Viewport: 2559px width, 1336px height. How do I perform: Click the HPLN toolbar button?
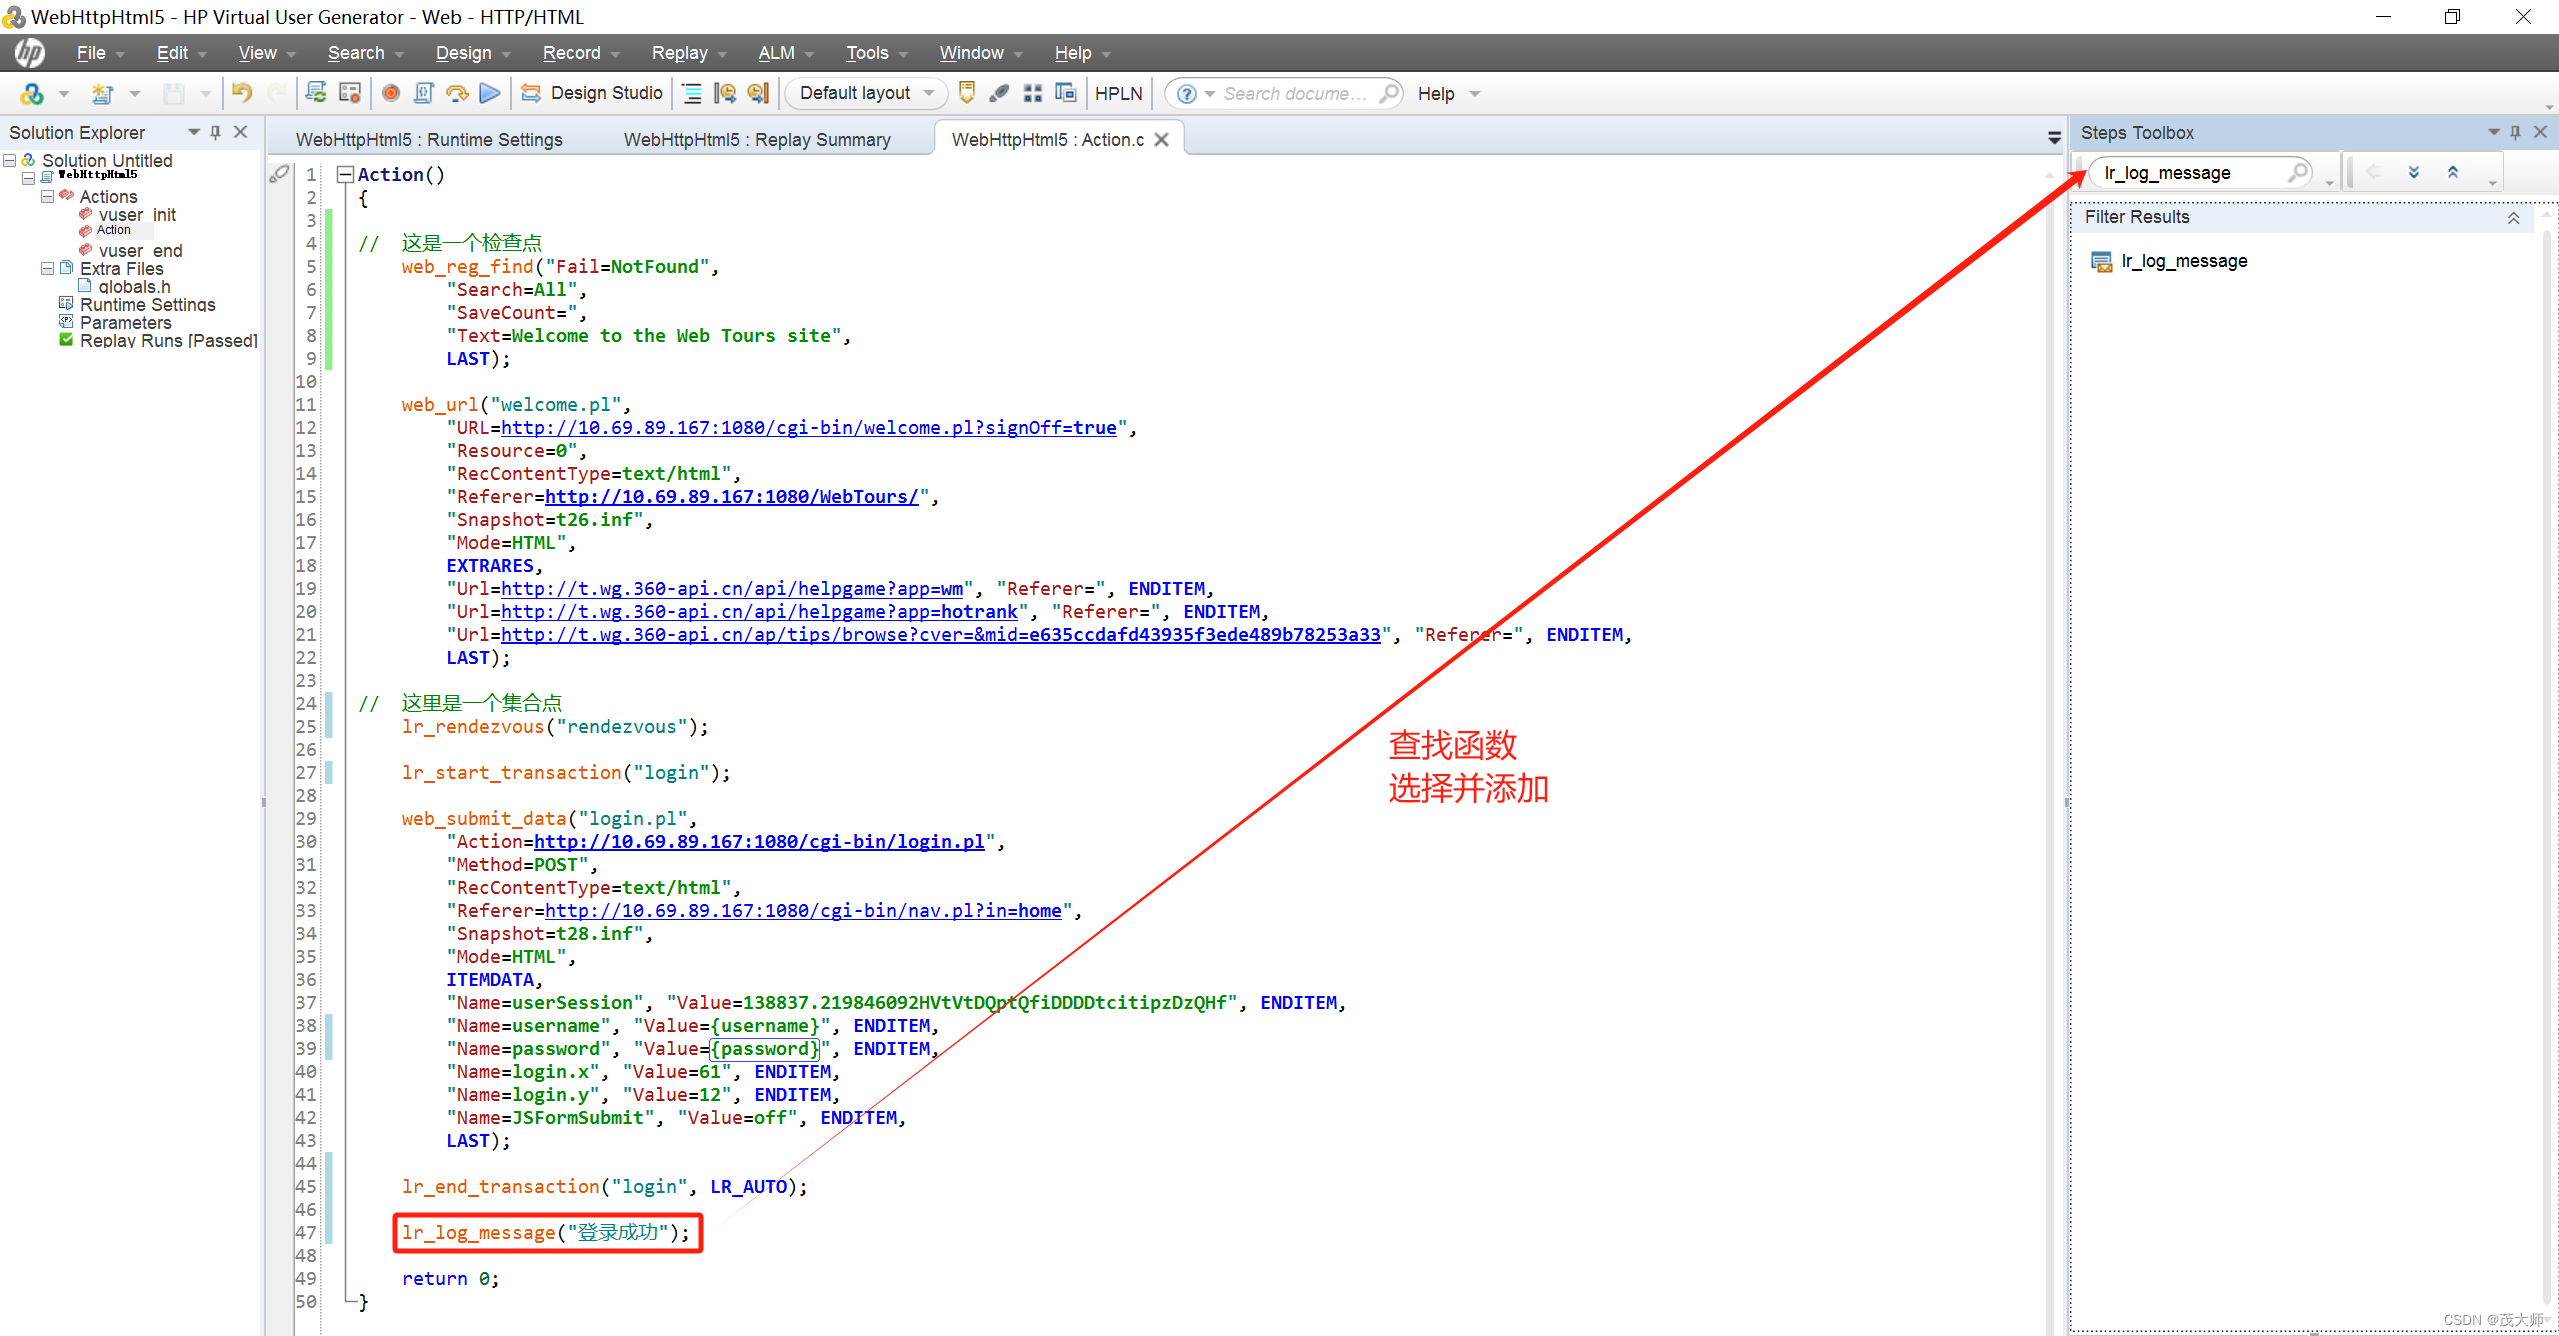(1117, 93)
